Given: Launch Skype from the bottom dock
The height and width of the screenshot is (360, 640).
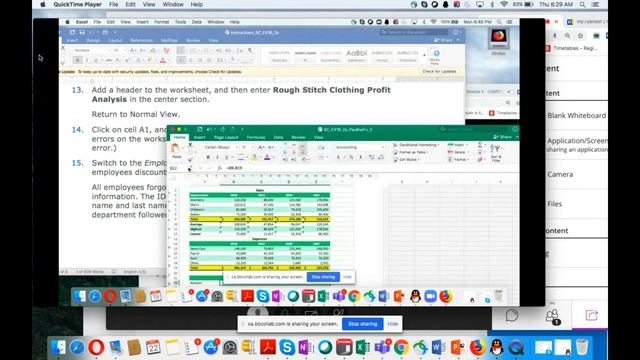Looking at the screenshot, I should [x=287, y=347].
